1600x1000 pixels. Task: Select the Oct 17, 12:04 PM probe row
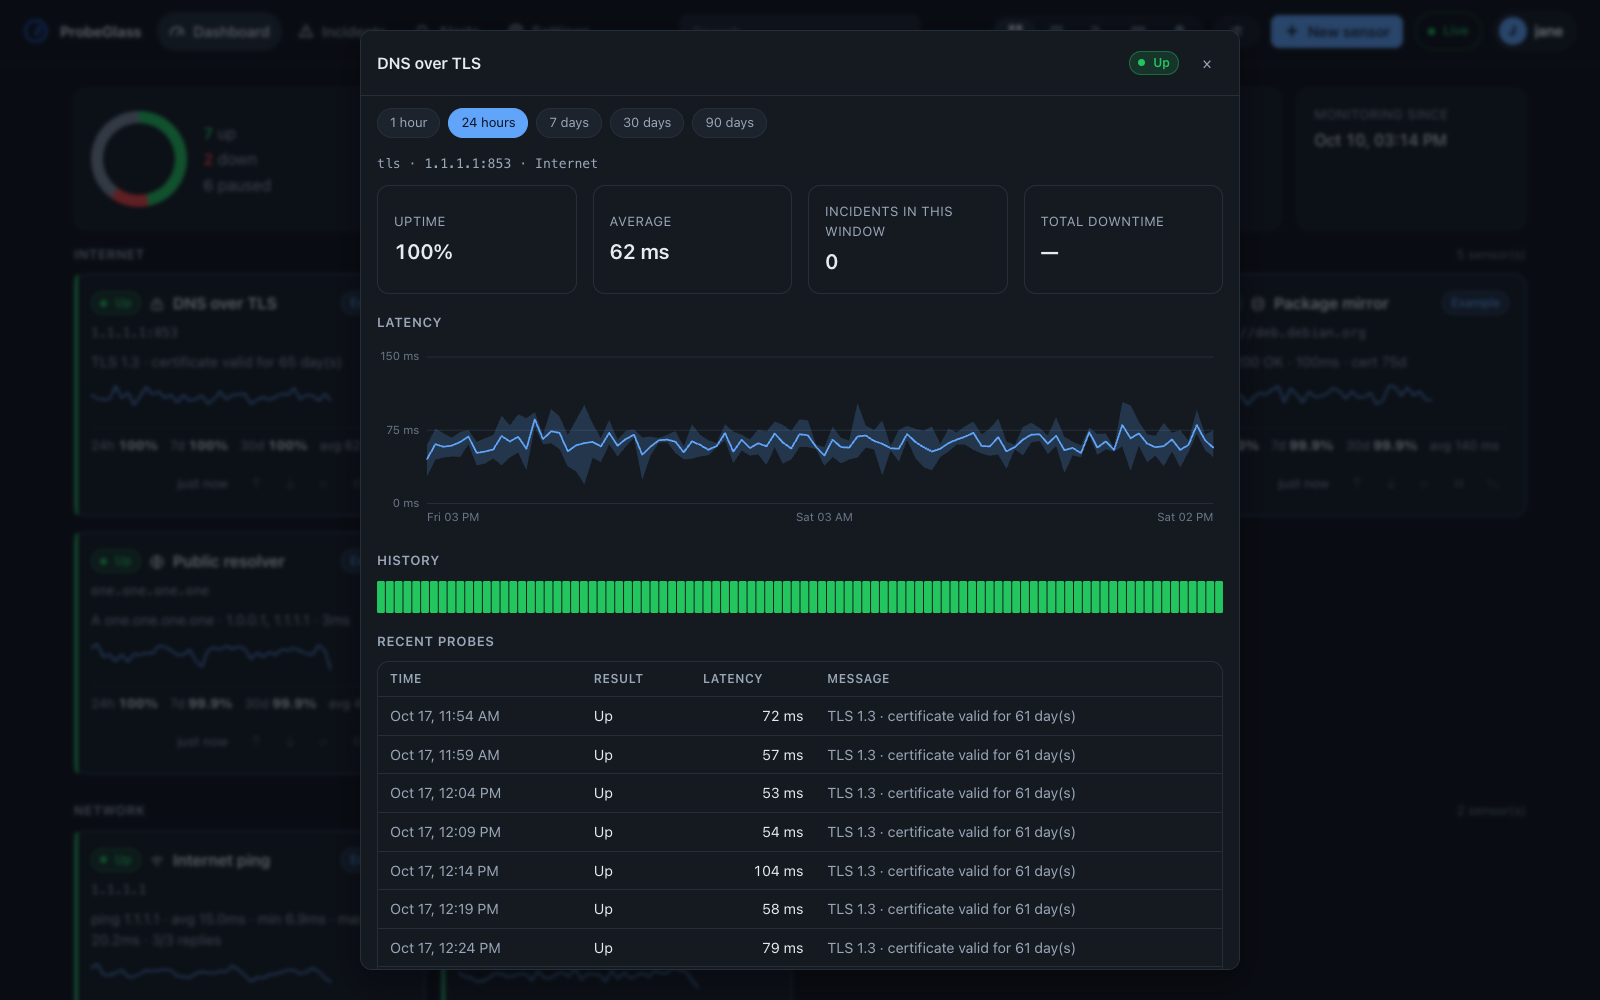[x=800, y=793]
